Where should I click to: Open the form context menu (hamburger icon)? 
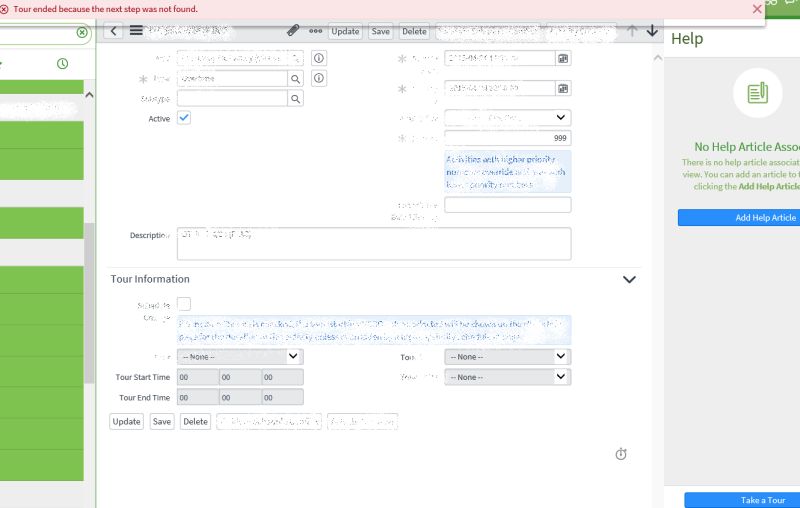(x=136, y=31)
